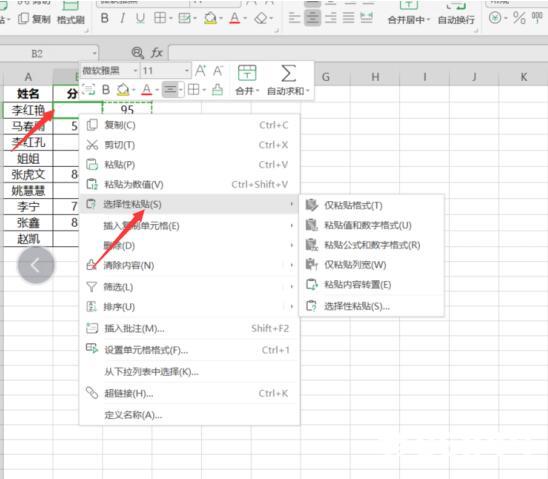Click the Bold icon in the mini toolbar
Viewport: 548px width, 479px height.
click(106, 90)
